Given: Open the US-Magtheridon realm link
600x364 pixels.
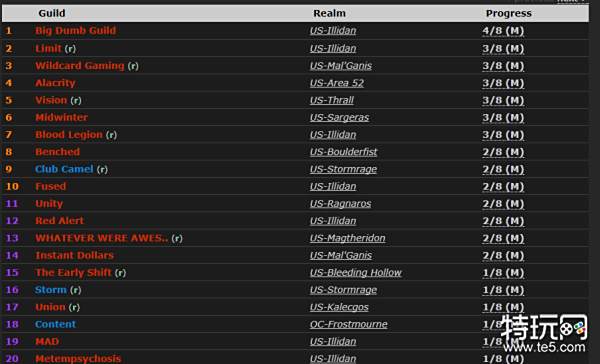Looking at the screenshot, I should pos(347,238).
